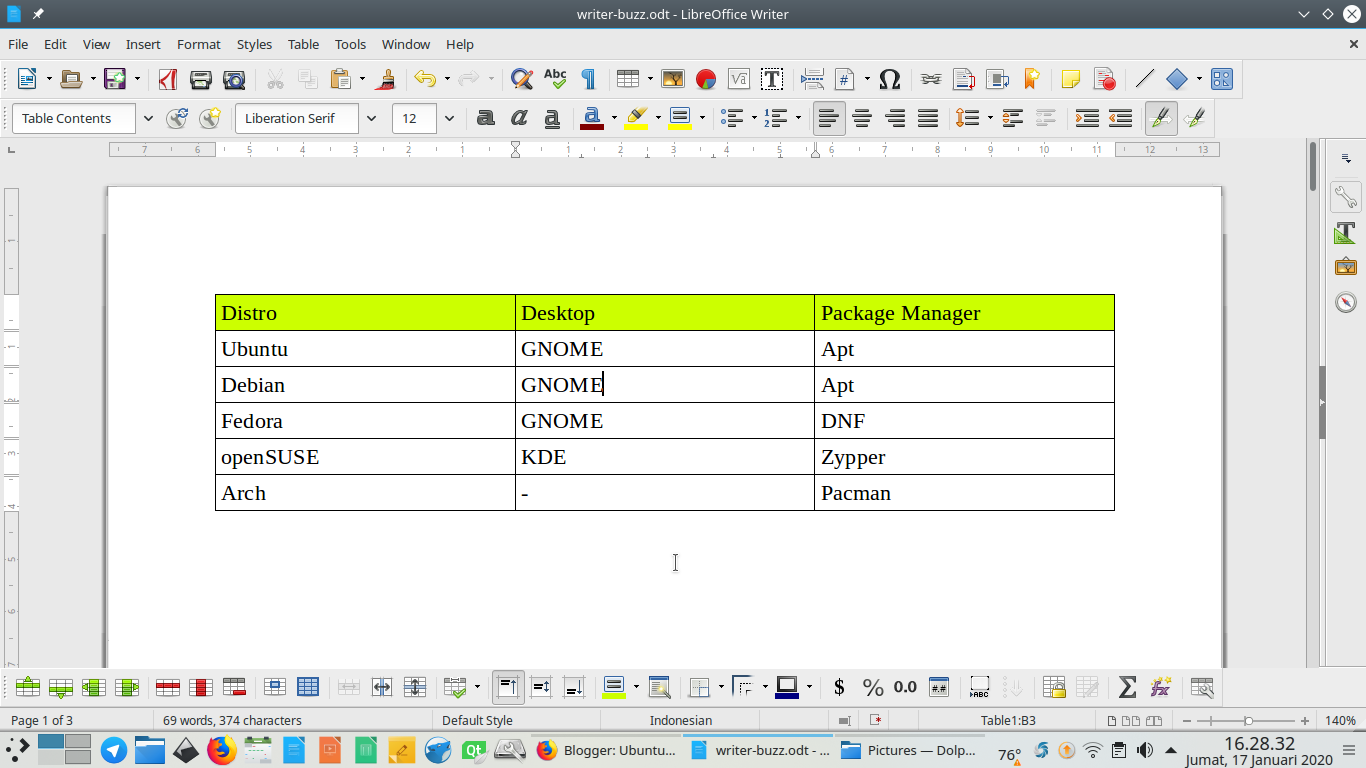Open the Tools menu
Image resolution: width=1366 pixels, height=768 pixels.
click(350, 44)
